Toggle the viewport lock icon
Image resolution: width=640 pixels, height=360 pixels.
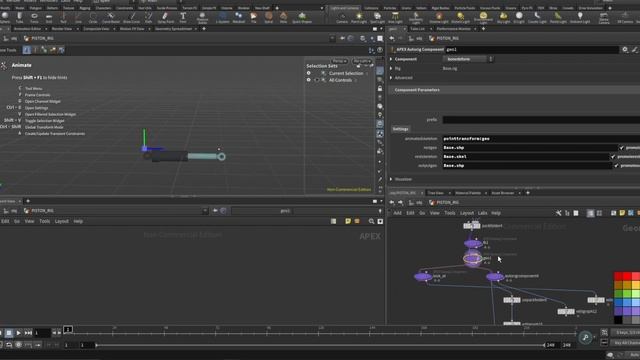(x=380, y=89)
